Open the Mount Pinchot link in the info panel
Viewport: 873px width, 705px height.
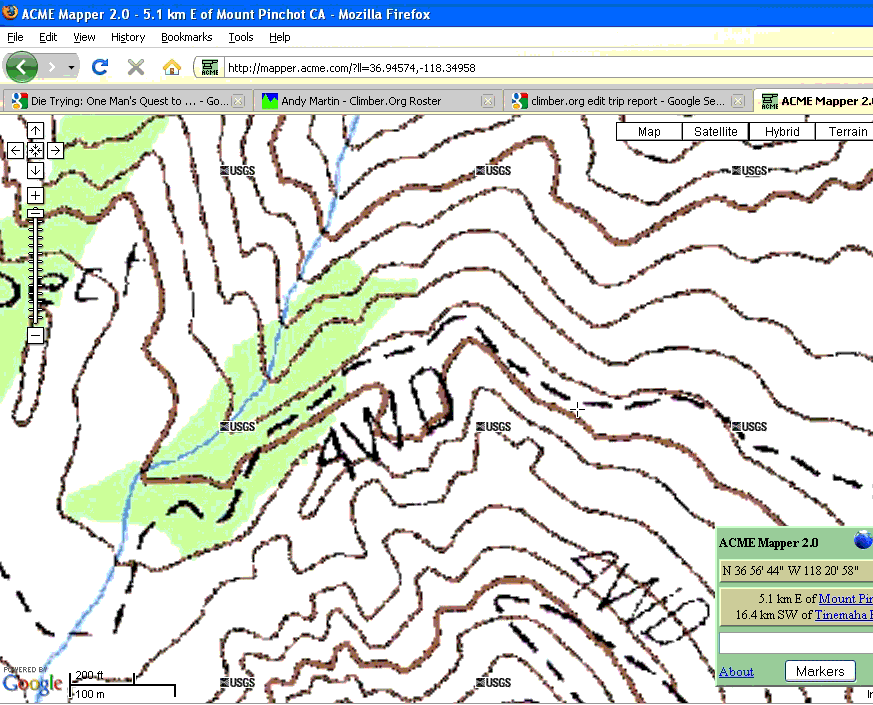pyautogui.click(x=843, y=598)
